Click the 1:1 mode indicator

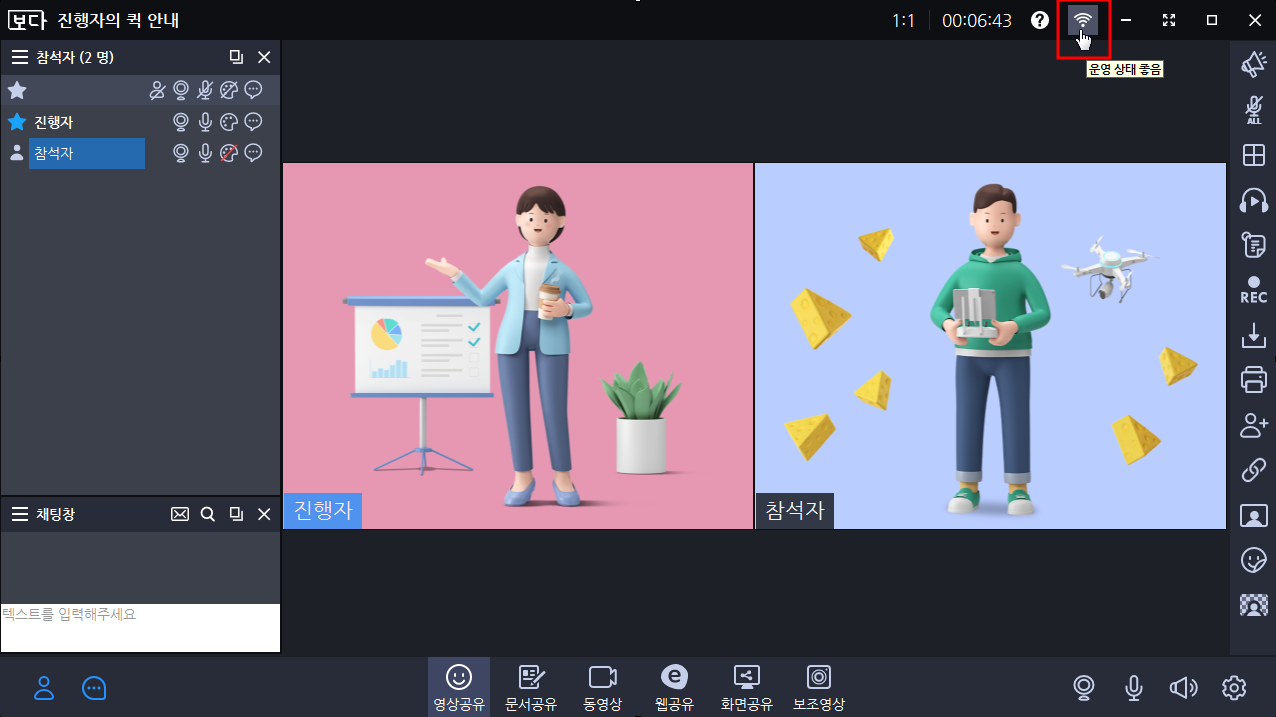click(x=903, y=20)
